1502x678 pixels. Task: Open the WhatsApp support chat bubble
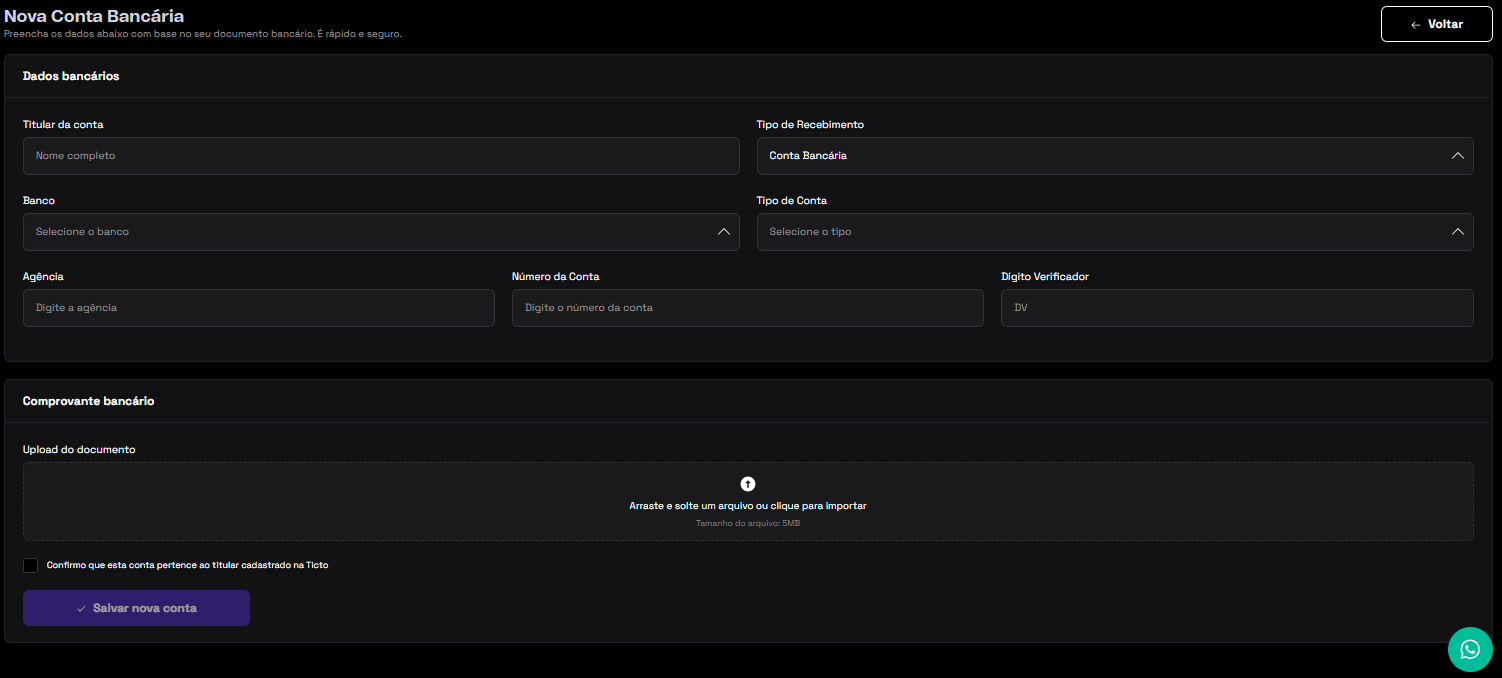click(x=1469, y=649)
